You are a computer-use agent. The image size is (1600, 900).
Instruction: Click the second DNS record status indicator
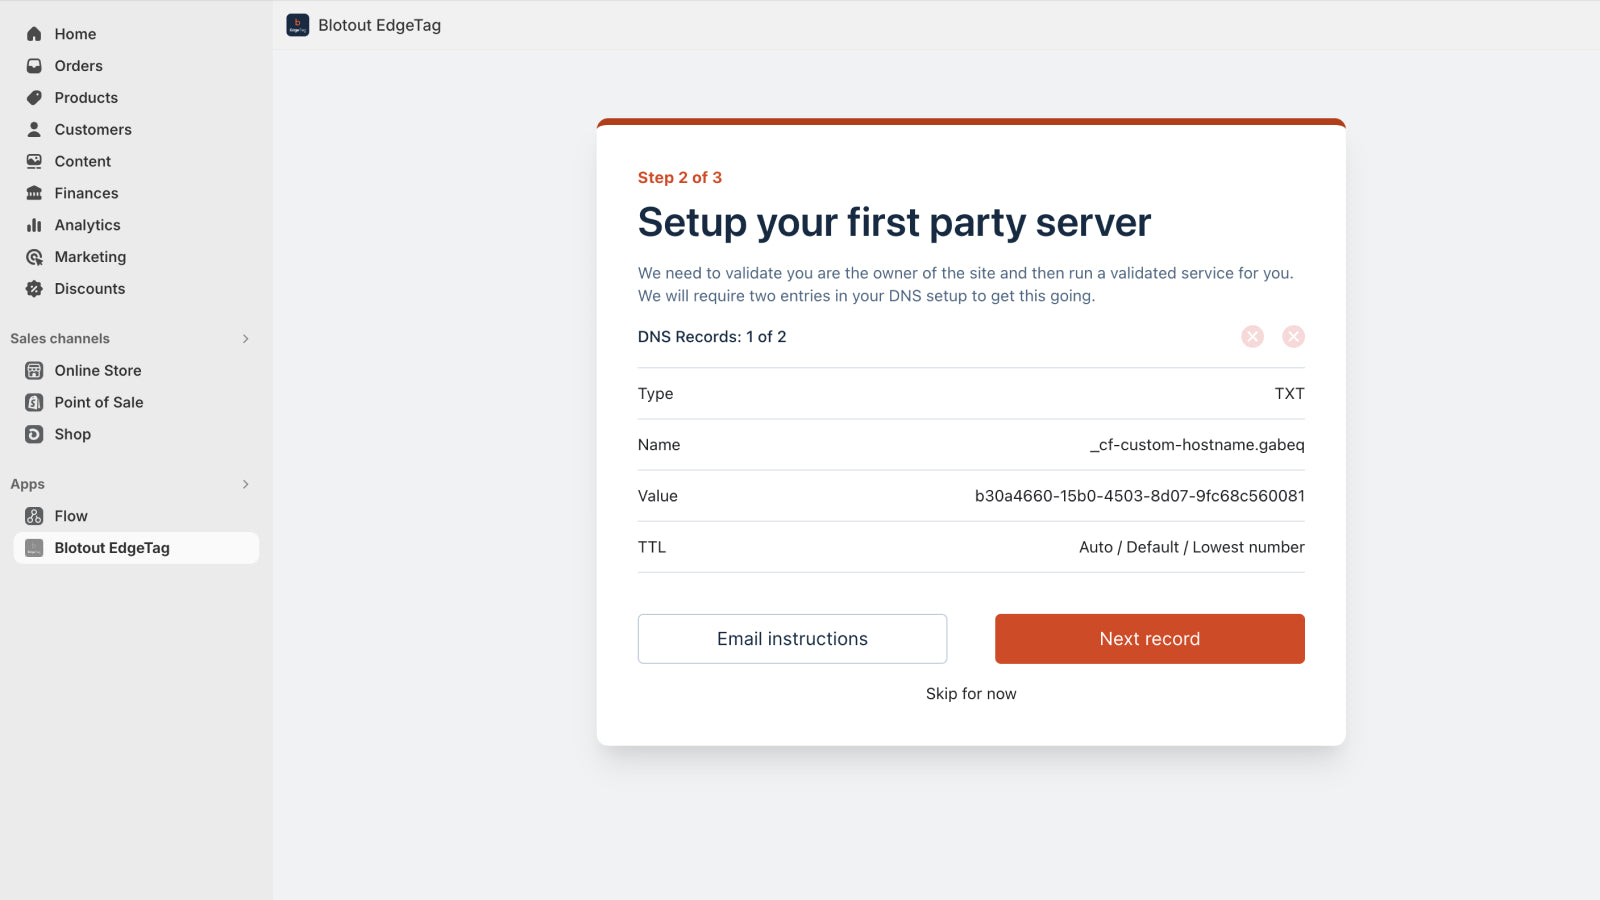(1293, 337)
